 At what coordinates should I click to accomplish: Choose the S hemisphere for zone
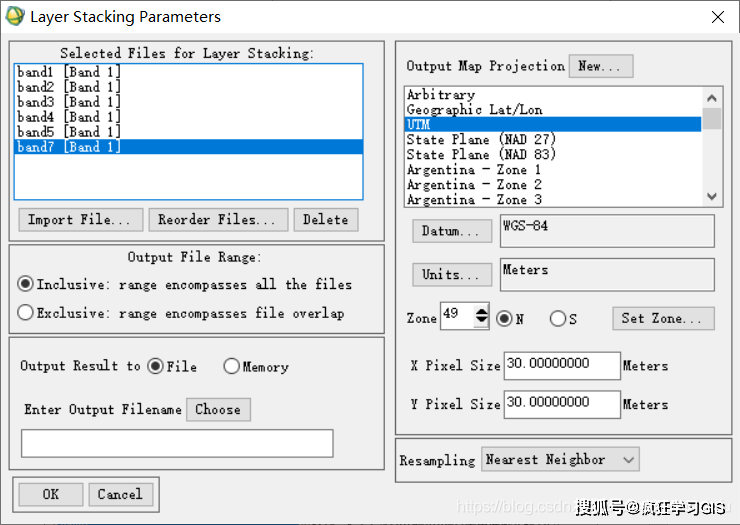point(557,319)
